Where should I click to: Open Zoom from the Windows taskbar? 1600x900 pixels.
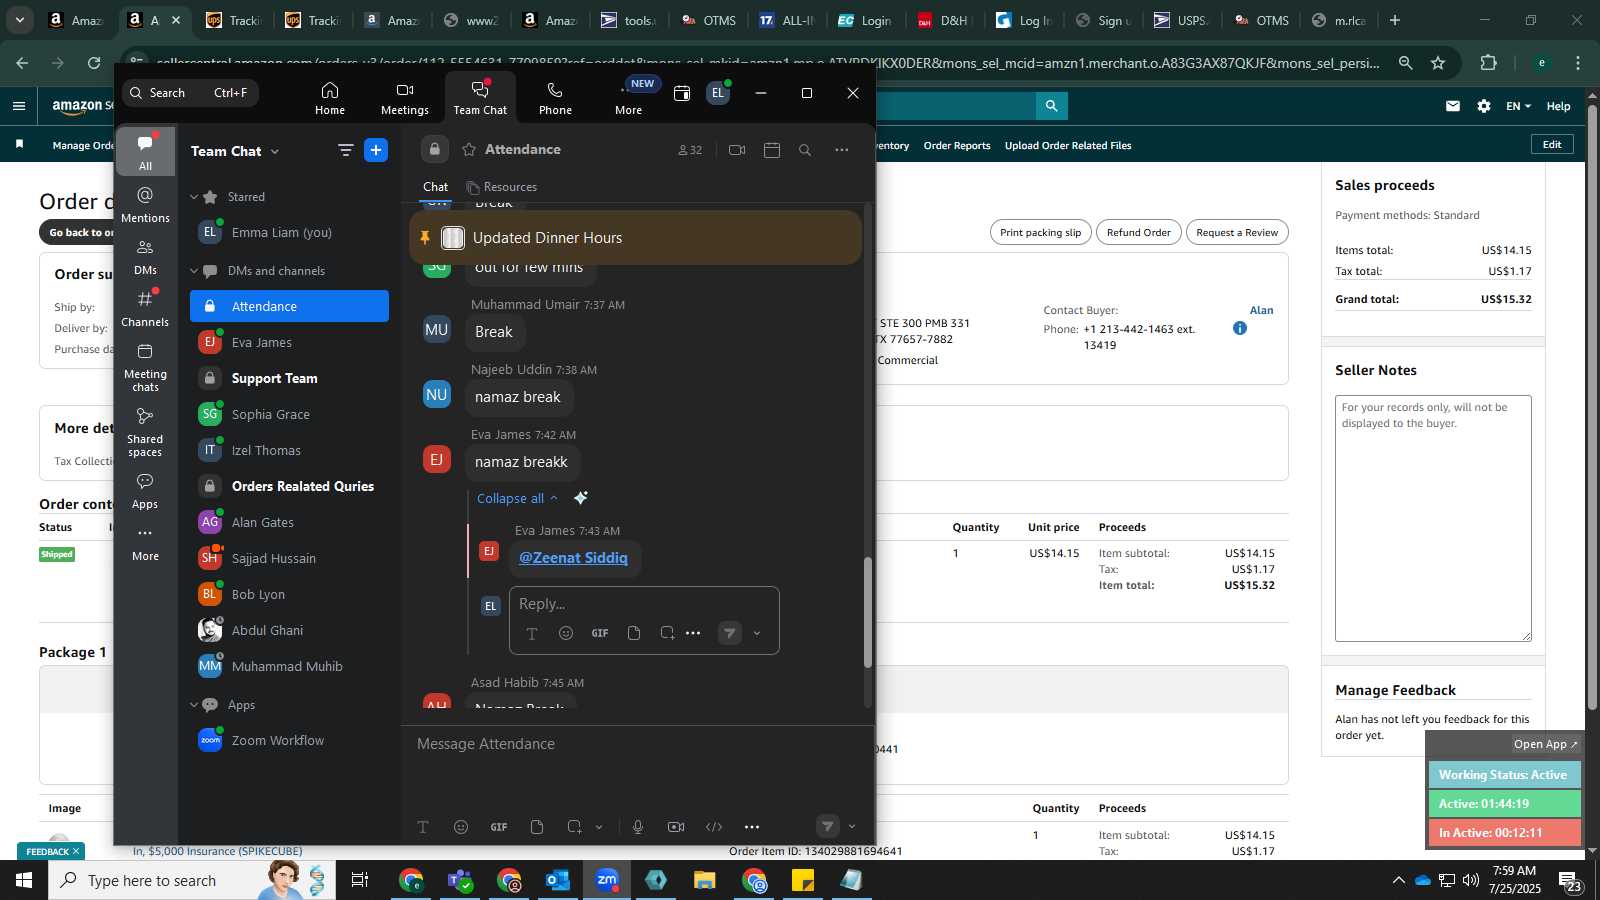[607, 880]
